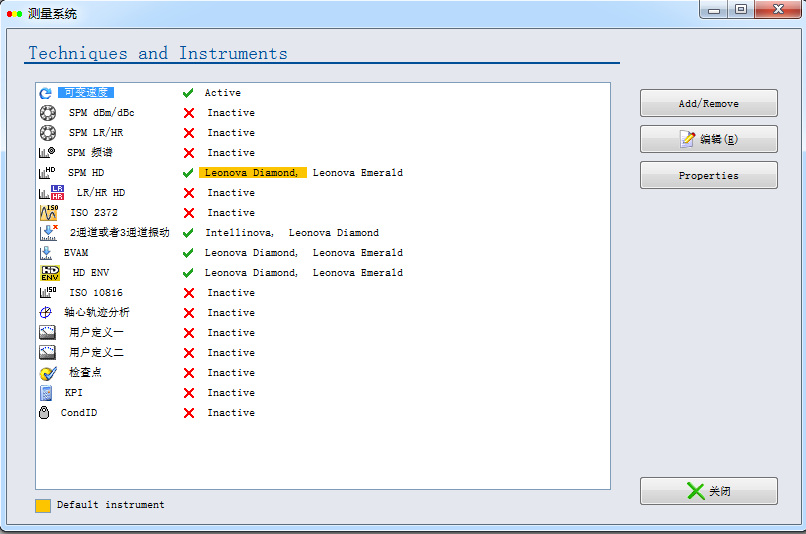Viewport: 806px width, 534px height.
Task: Click the orange Default instrument swatch
Action: [x=43, y=506]
